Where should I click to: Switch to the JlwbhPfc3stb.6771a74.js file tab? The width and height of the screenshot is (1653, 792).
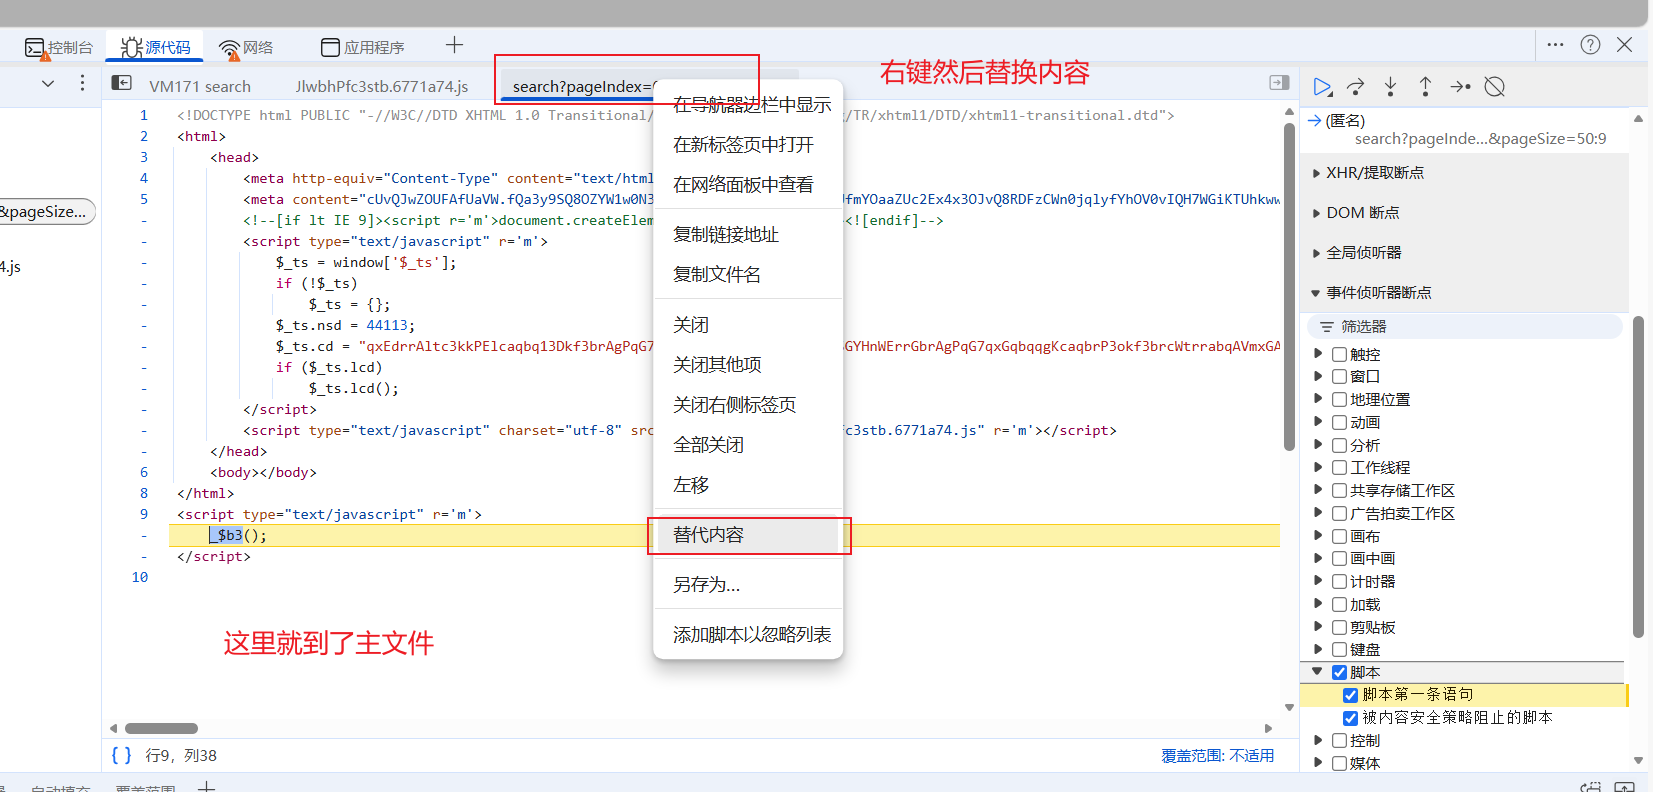tap(382, 86)
